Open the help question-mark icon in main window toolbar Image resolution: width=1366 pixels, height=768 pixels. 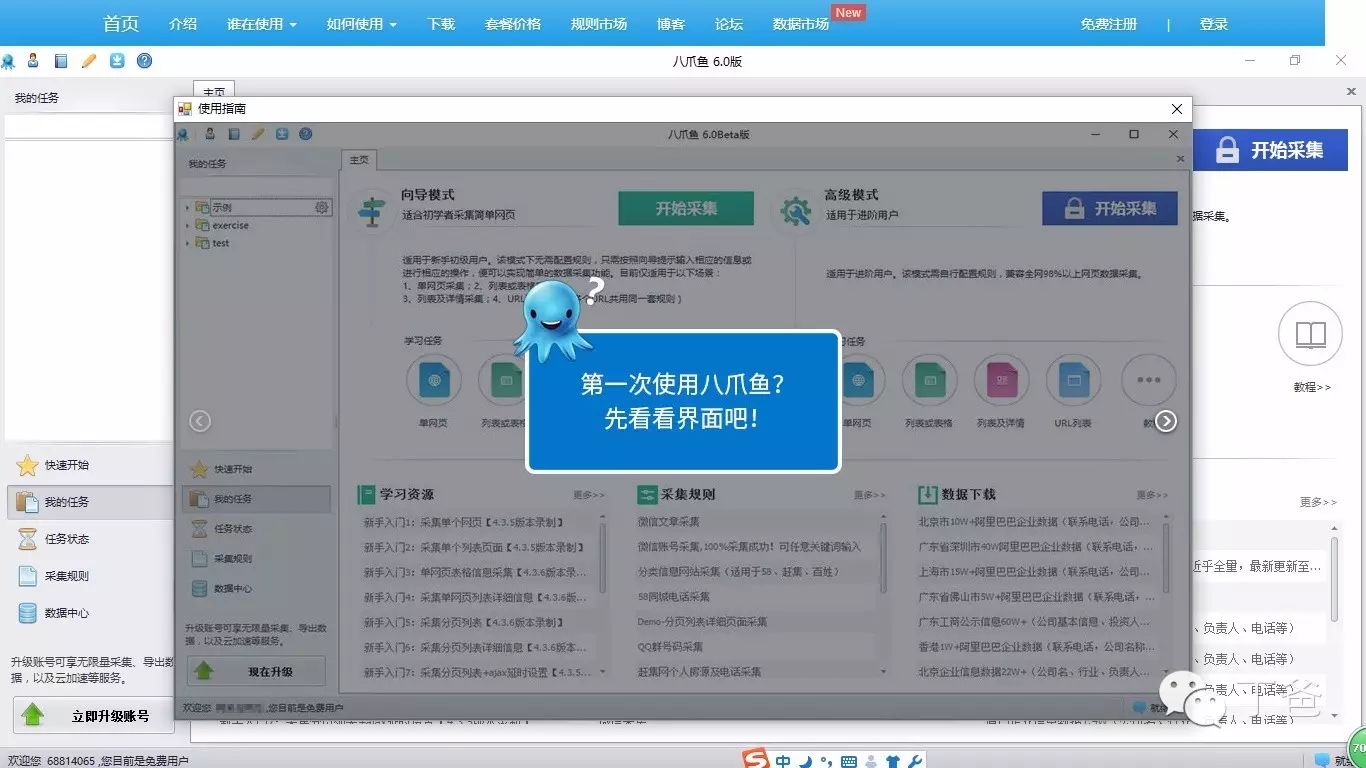tap(145, 61)
